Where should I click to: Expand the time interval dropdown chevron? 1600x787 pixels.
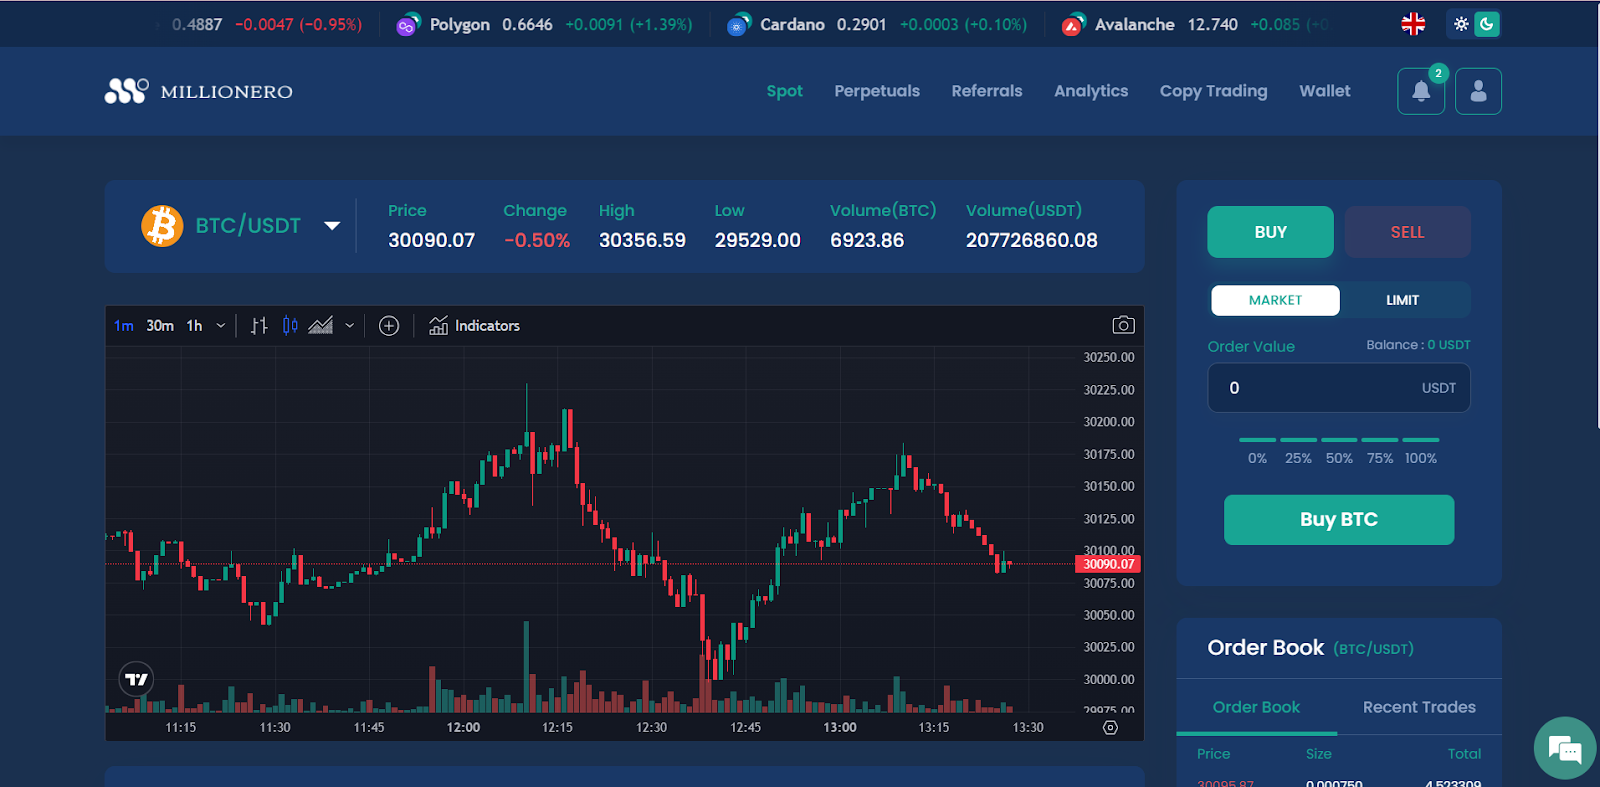pos(221,326)
